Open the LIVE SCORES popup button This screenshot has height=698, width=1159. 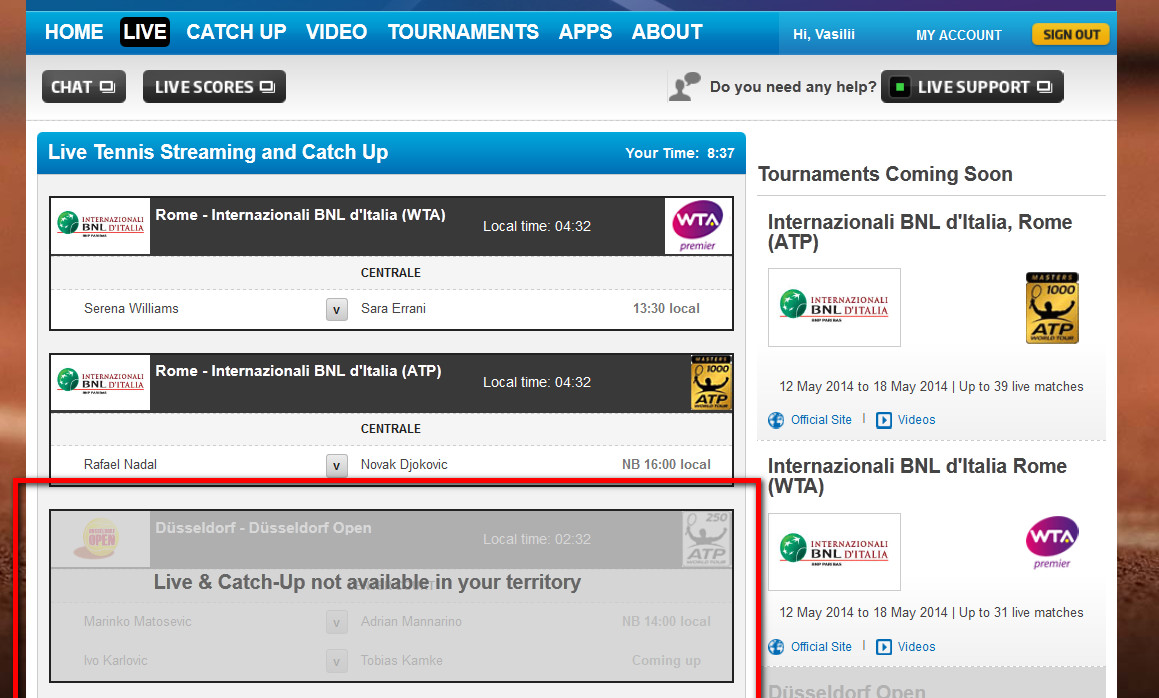(x=214, y=87)
